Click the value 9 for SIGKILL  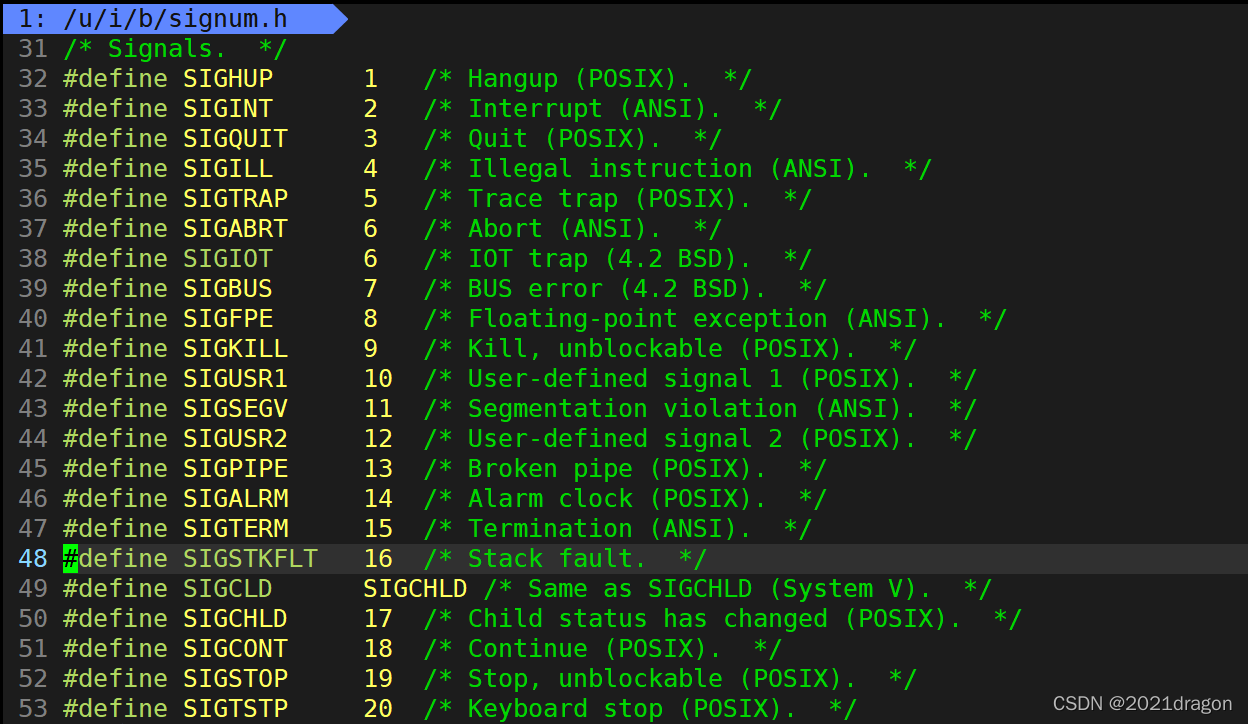(371, 348)
